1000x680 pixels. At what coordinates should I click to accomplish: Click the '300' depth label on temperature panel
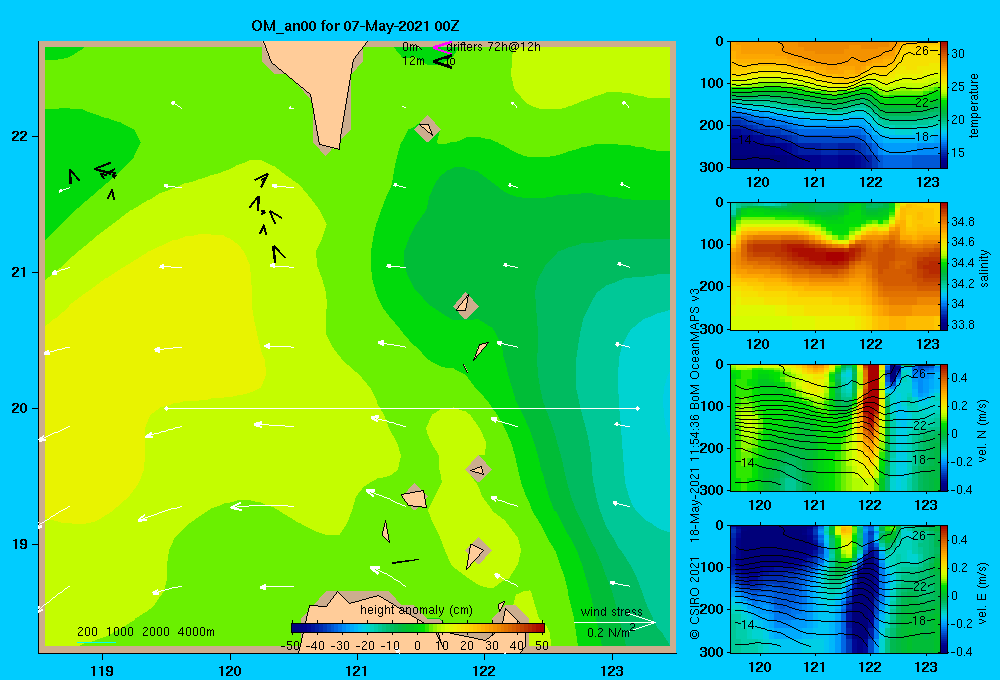tap(713, 167)
